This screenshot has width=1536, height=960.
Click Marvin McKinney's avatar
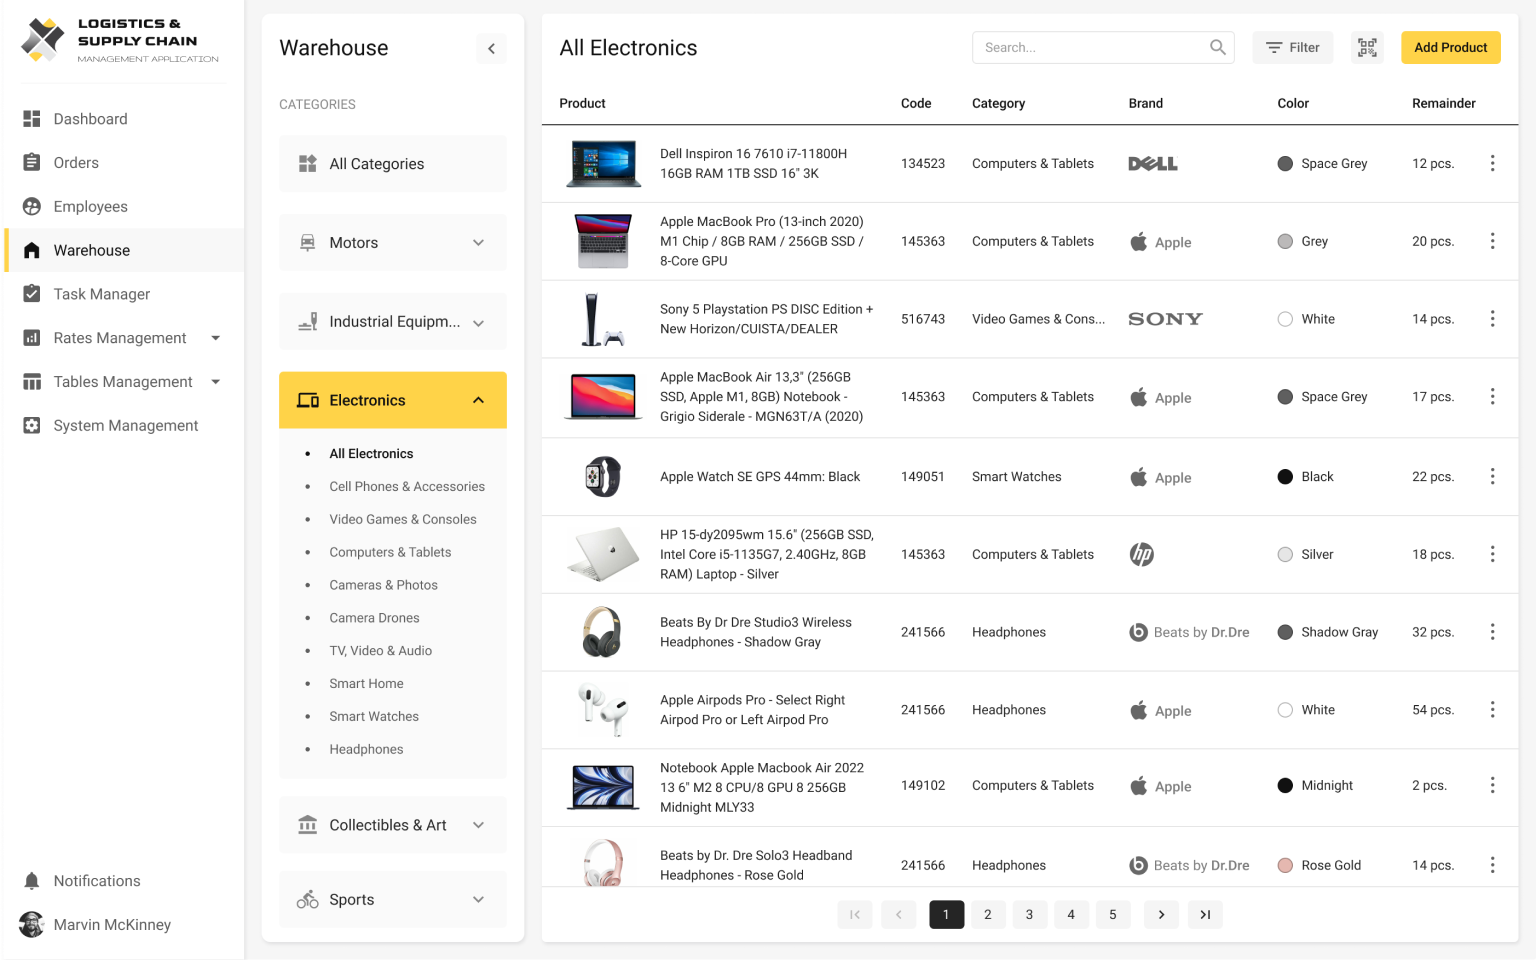[x=32, y=925]
